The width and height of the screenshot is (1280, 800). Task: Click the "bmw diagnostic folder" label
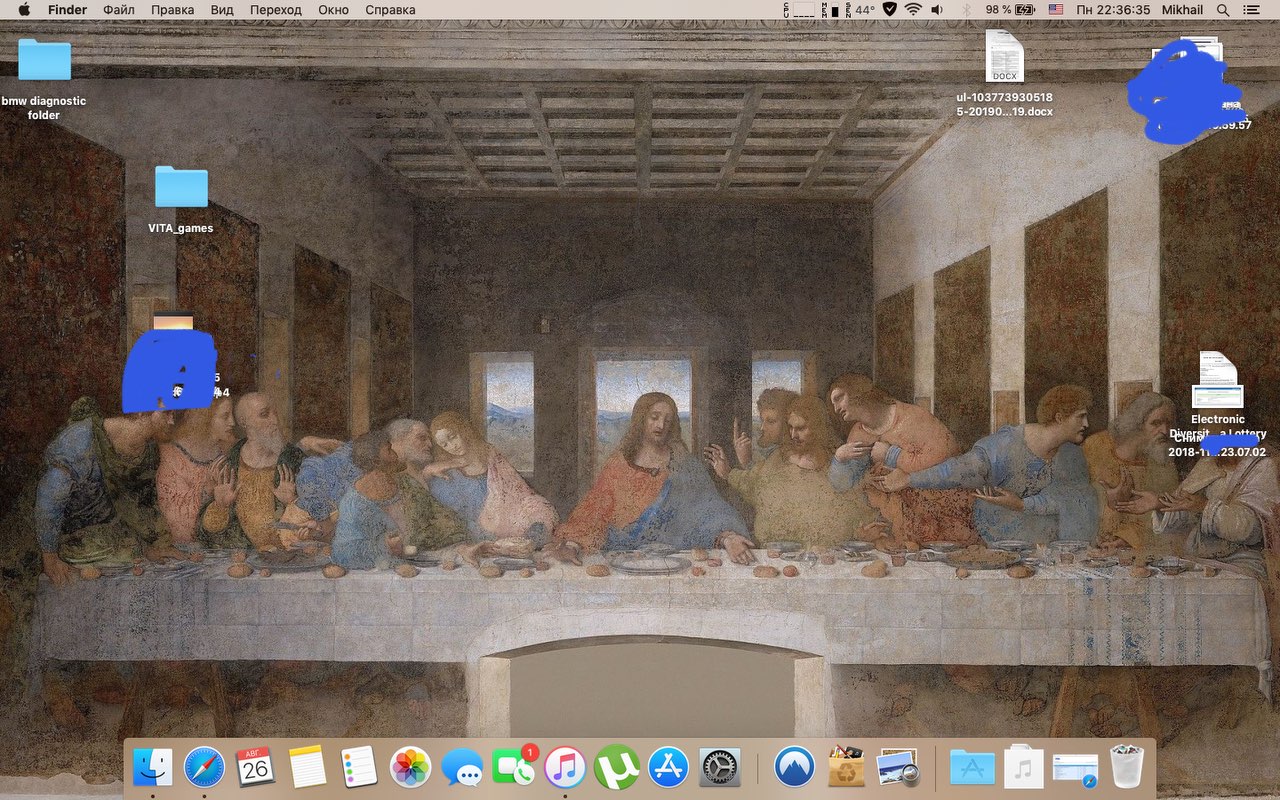44,108
